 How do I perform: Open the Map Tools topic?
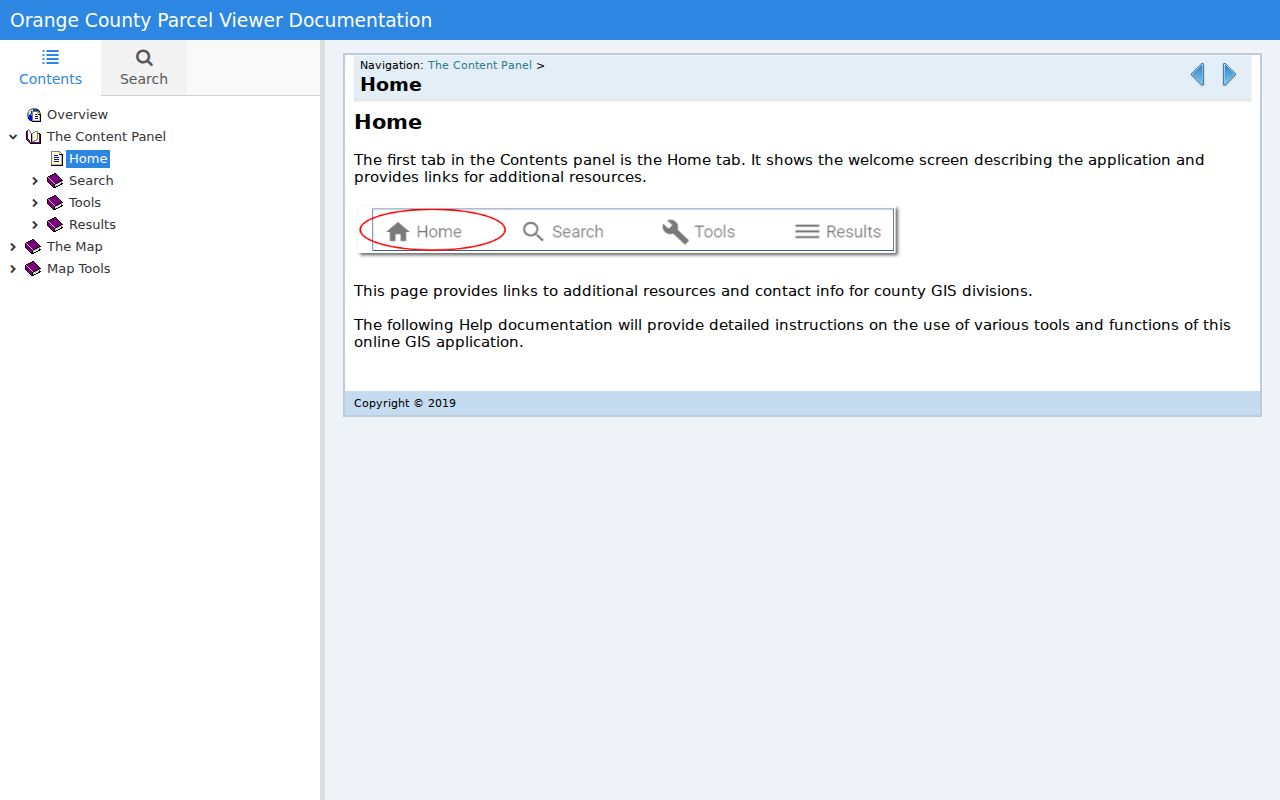[79, 269]
